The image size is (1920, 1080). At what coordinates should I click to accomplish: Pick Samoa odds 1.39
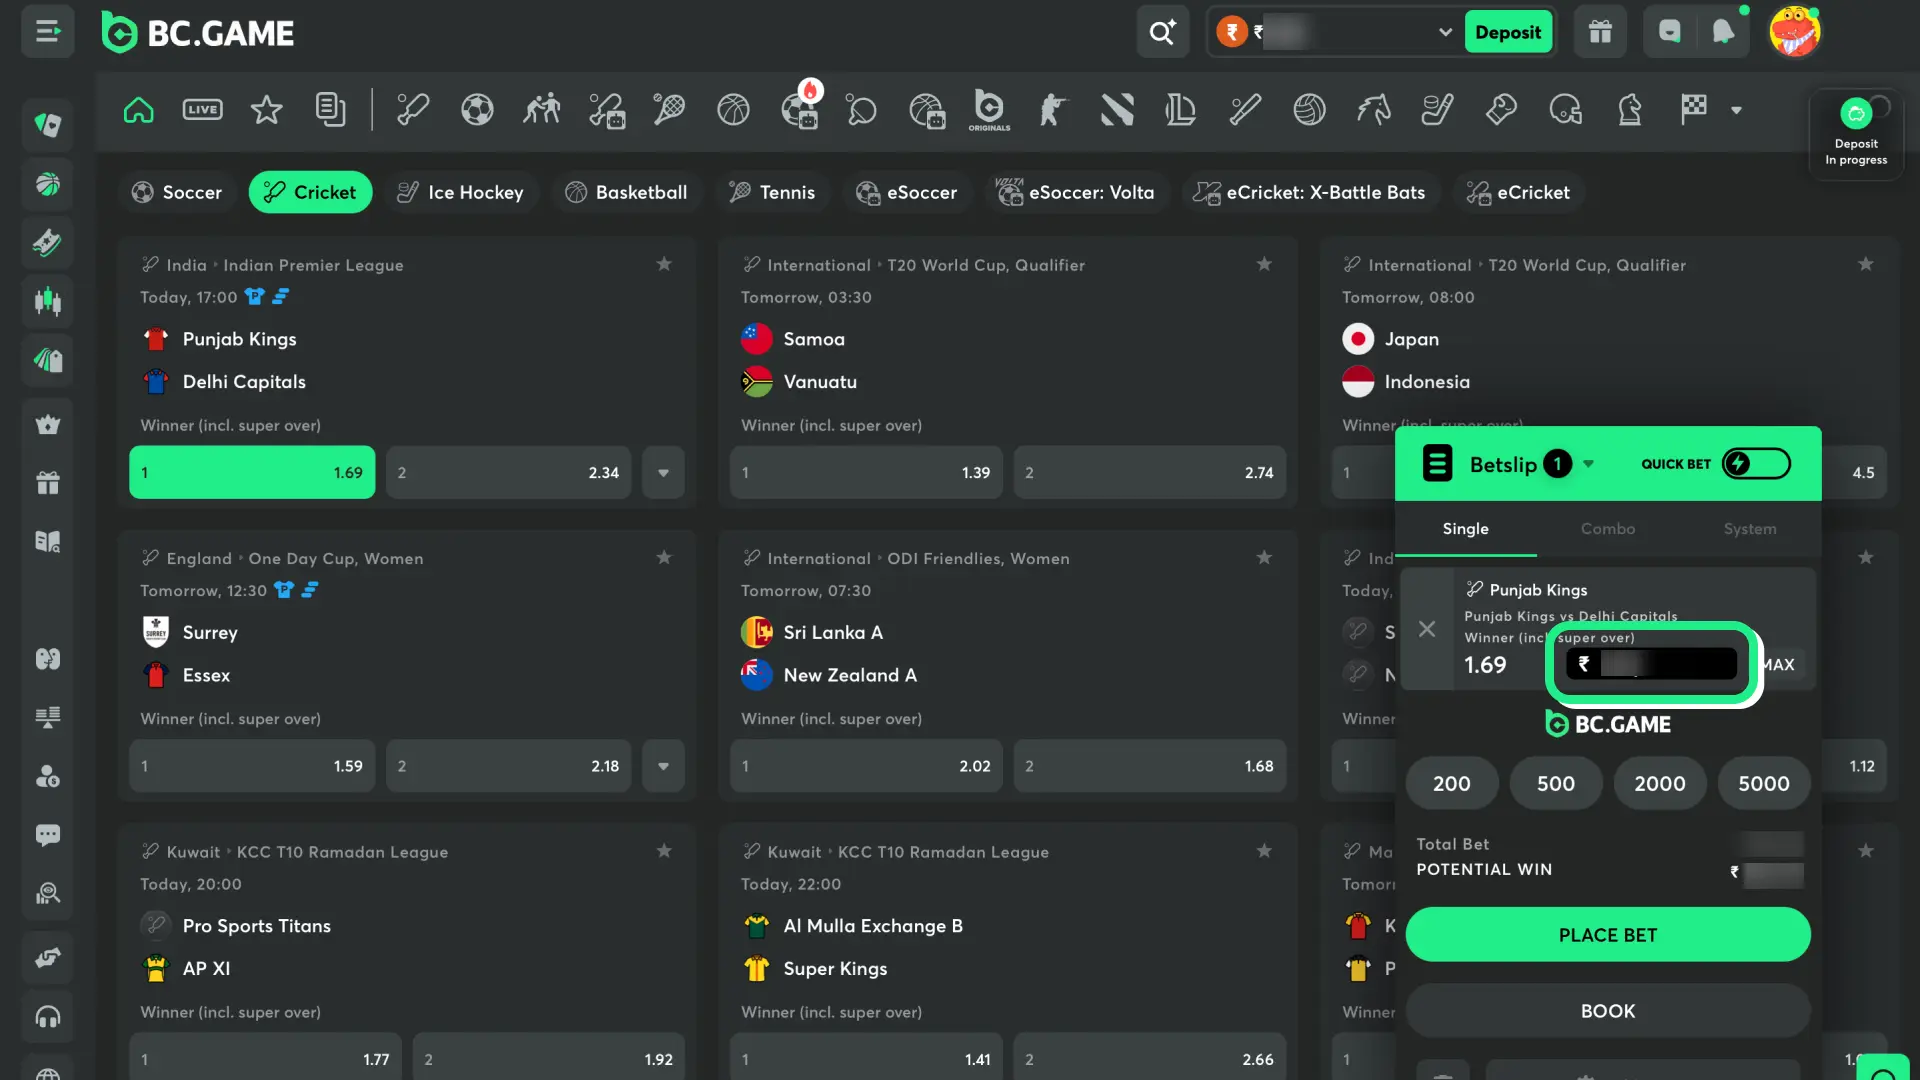point(866,472)
